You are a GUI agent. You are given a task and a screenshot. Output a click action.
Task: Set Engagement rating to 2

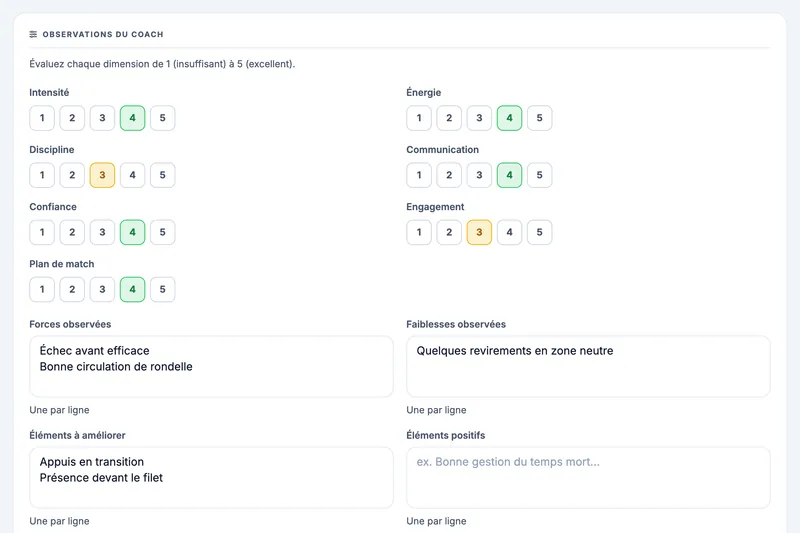pos(449,232)
